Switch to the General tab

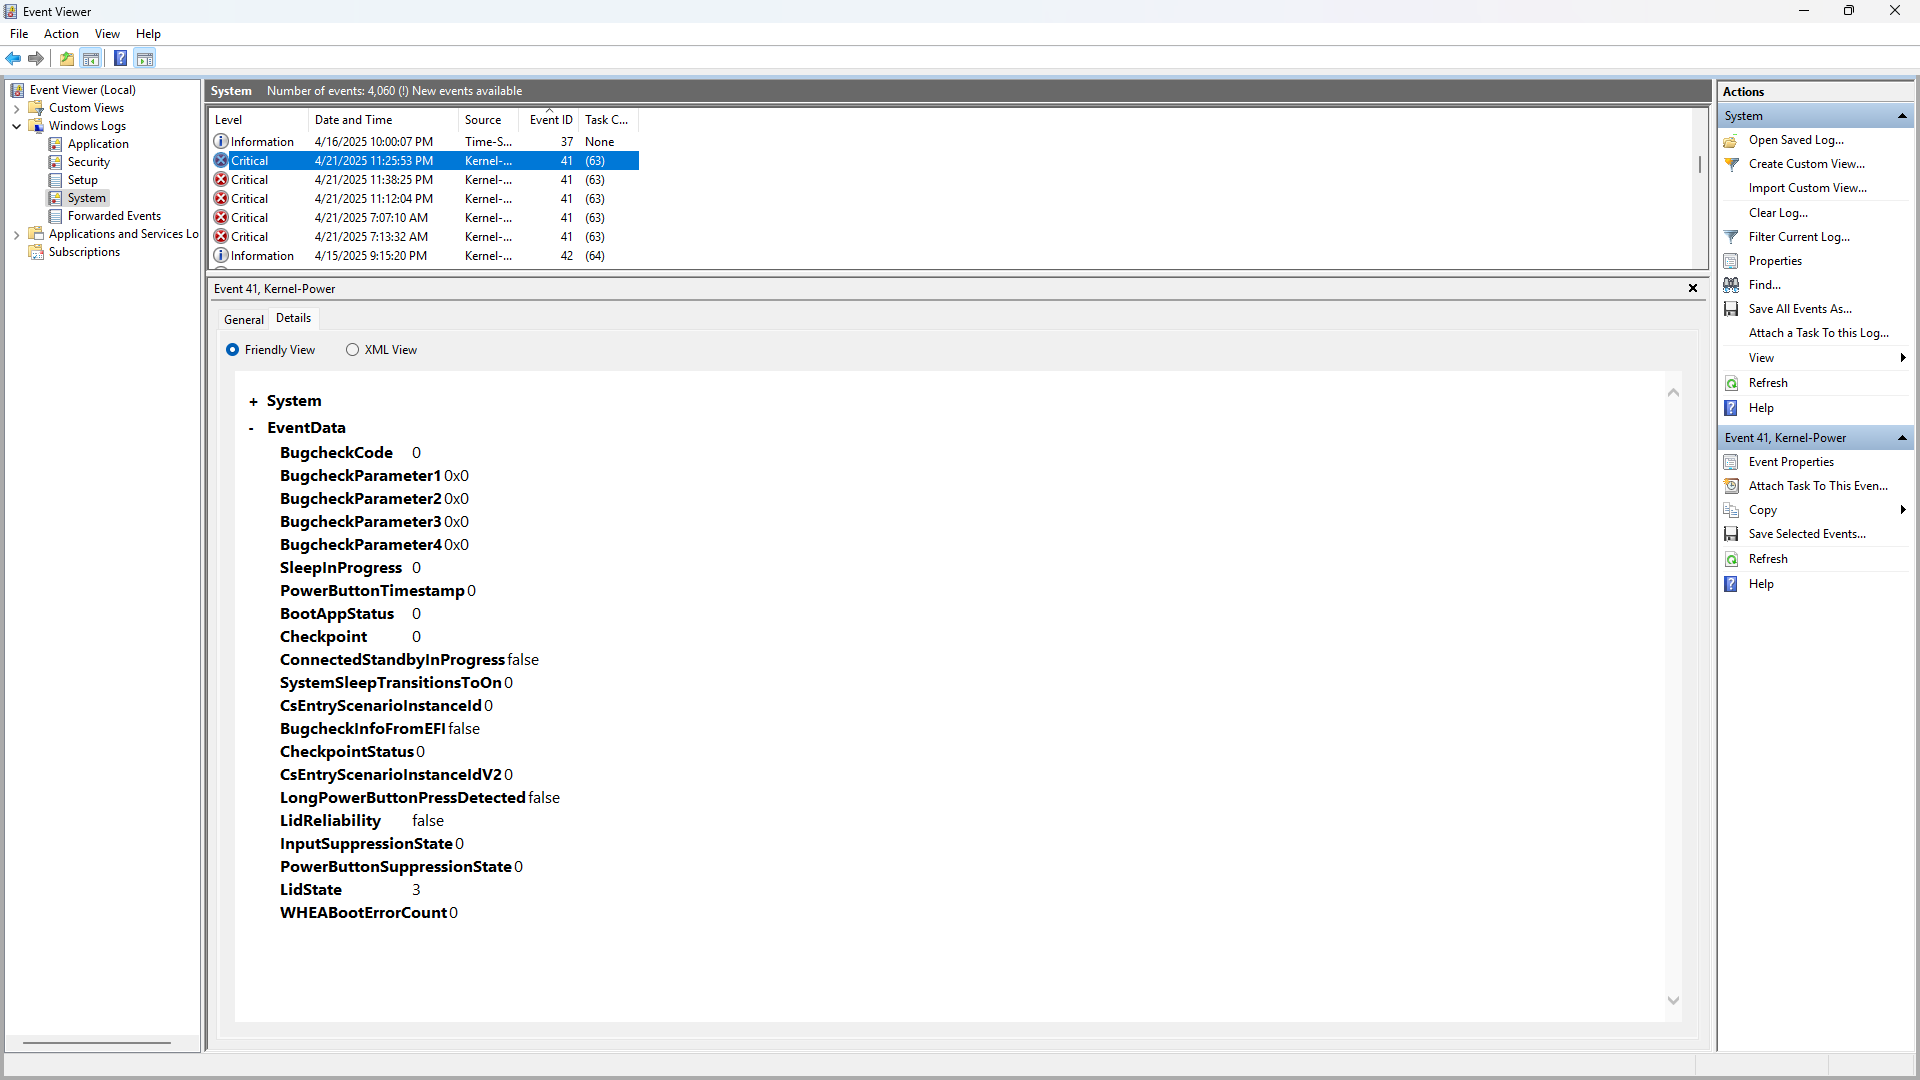tap(244, 320)
